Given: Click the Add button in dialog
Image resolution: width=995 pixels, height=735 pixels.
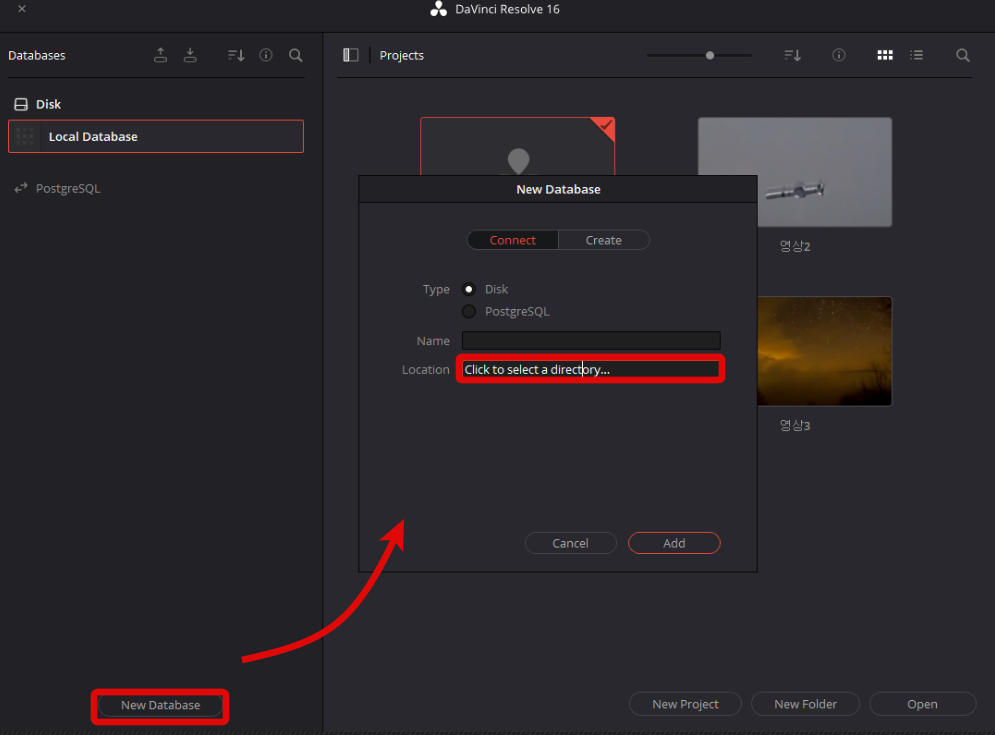Looking at the screenshot, I should click(674, 543).
